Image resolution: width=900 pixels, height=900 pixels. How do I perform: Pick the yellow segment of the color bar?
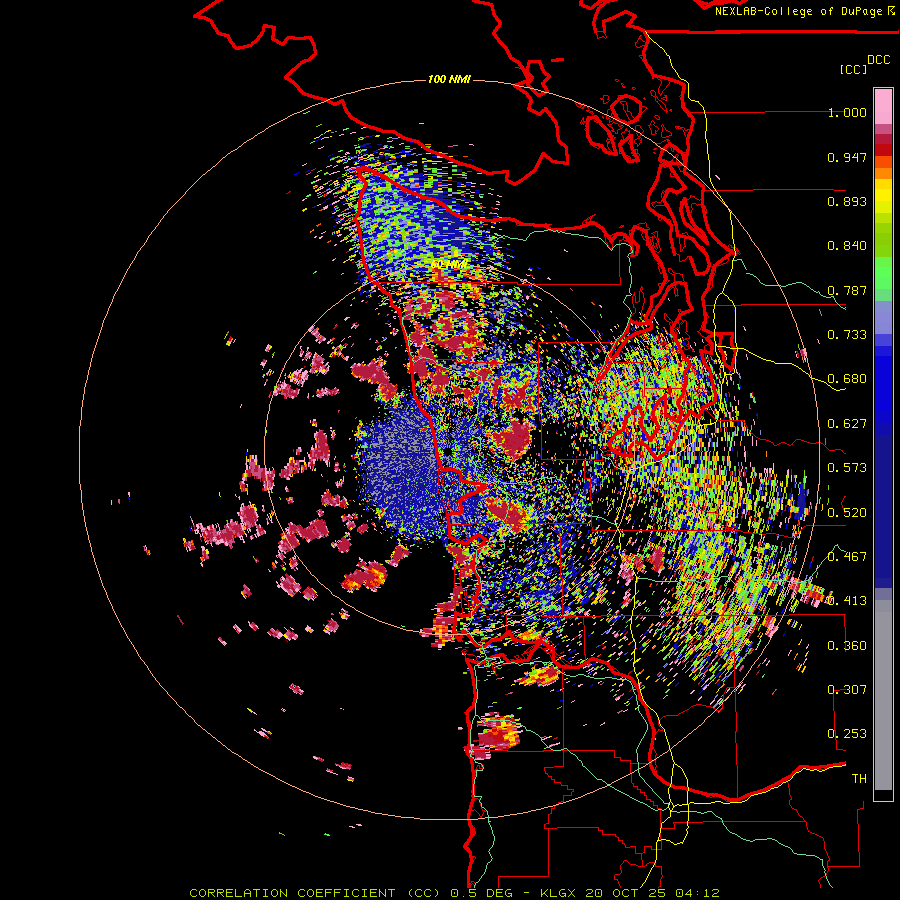click(883, 196)
